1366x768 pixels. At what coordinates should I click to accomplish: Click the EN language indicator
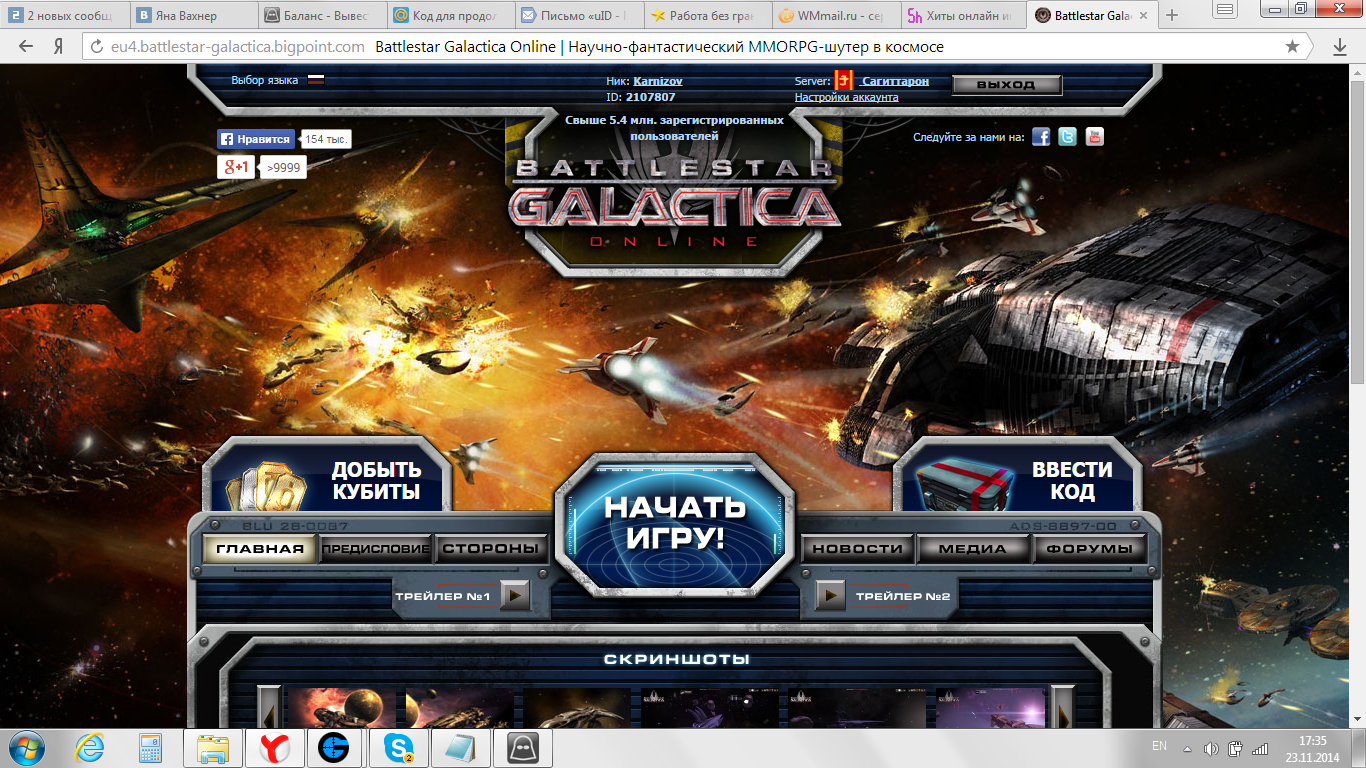(x=1159, y=747)
